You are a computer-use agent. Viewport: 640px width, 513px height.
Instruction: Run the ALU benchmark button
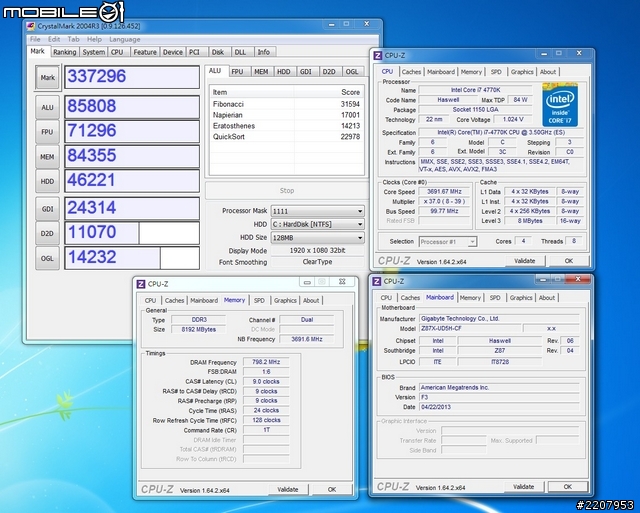(x=47, y=107)
